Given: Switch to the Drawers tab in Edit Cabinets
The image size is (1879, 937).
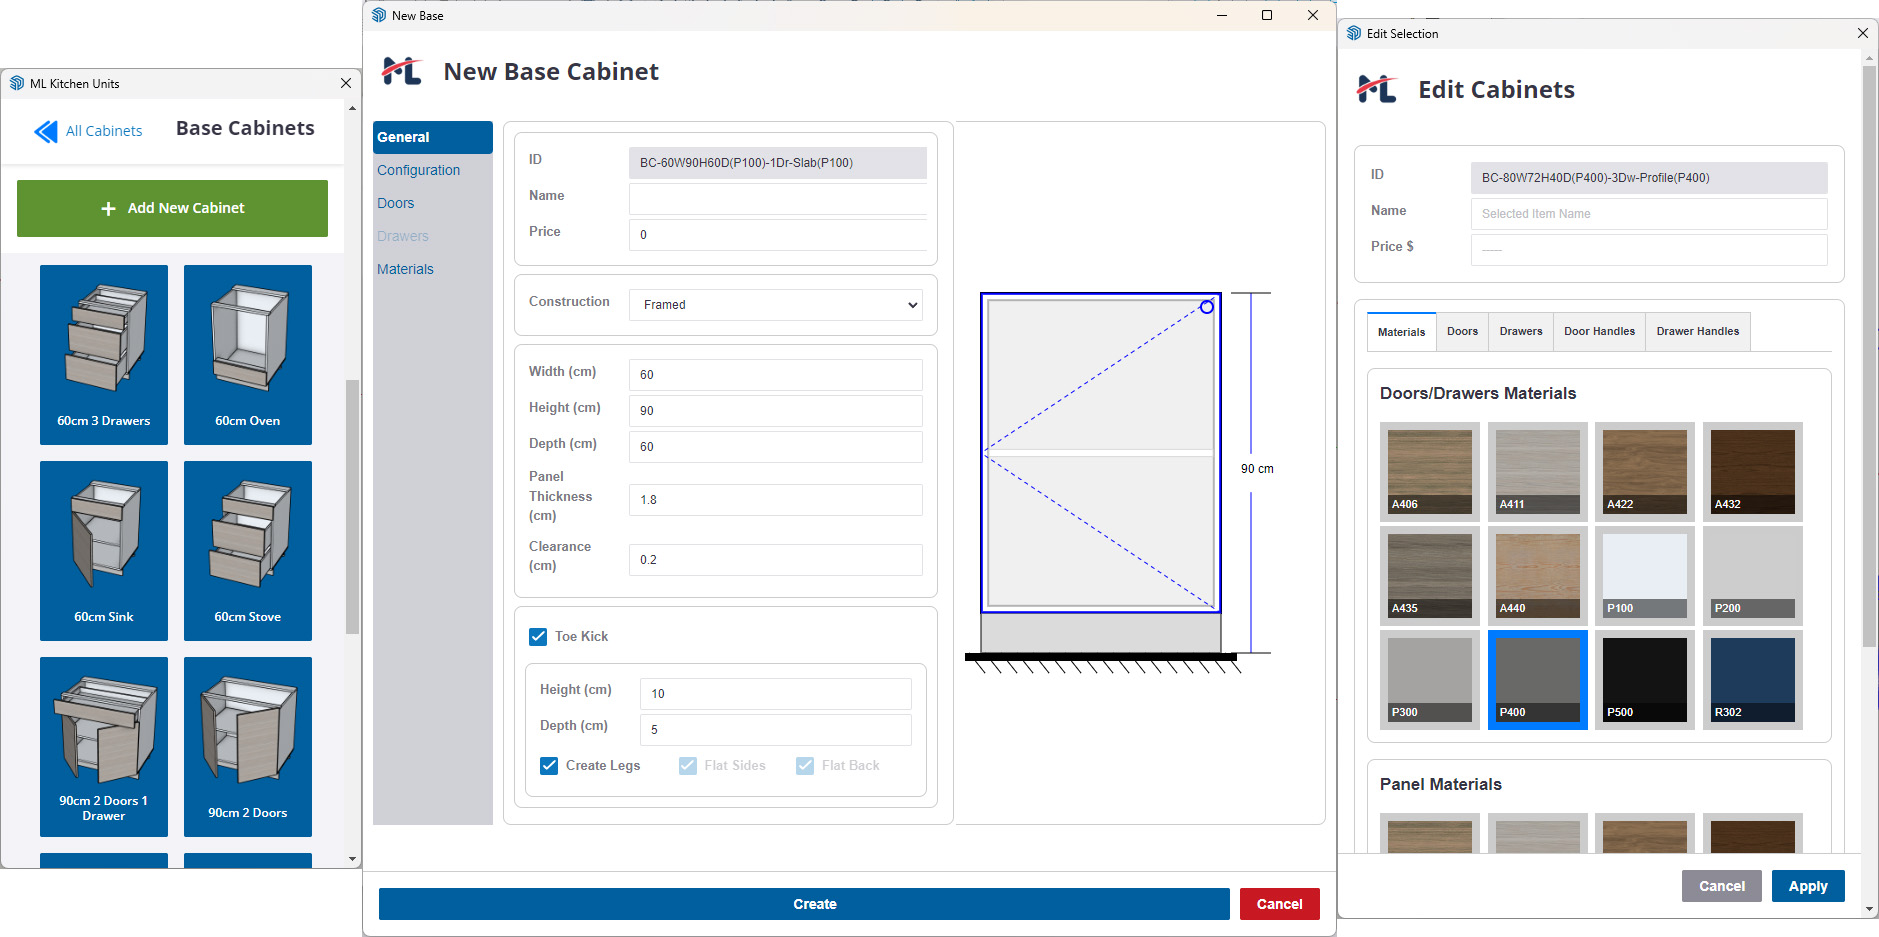Looking at the screenshot, I should point(1520,331).
